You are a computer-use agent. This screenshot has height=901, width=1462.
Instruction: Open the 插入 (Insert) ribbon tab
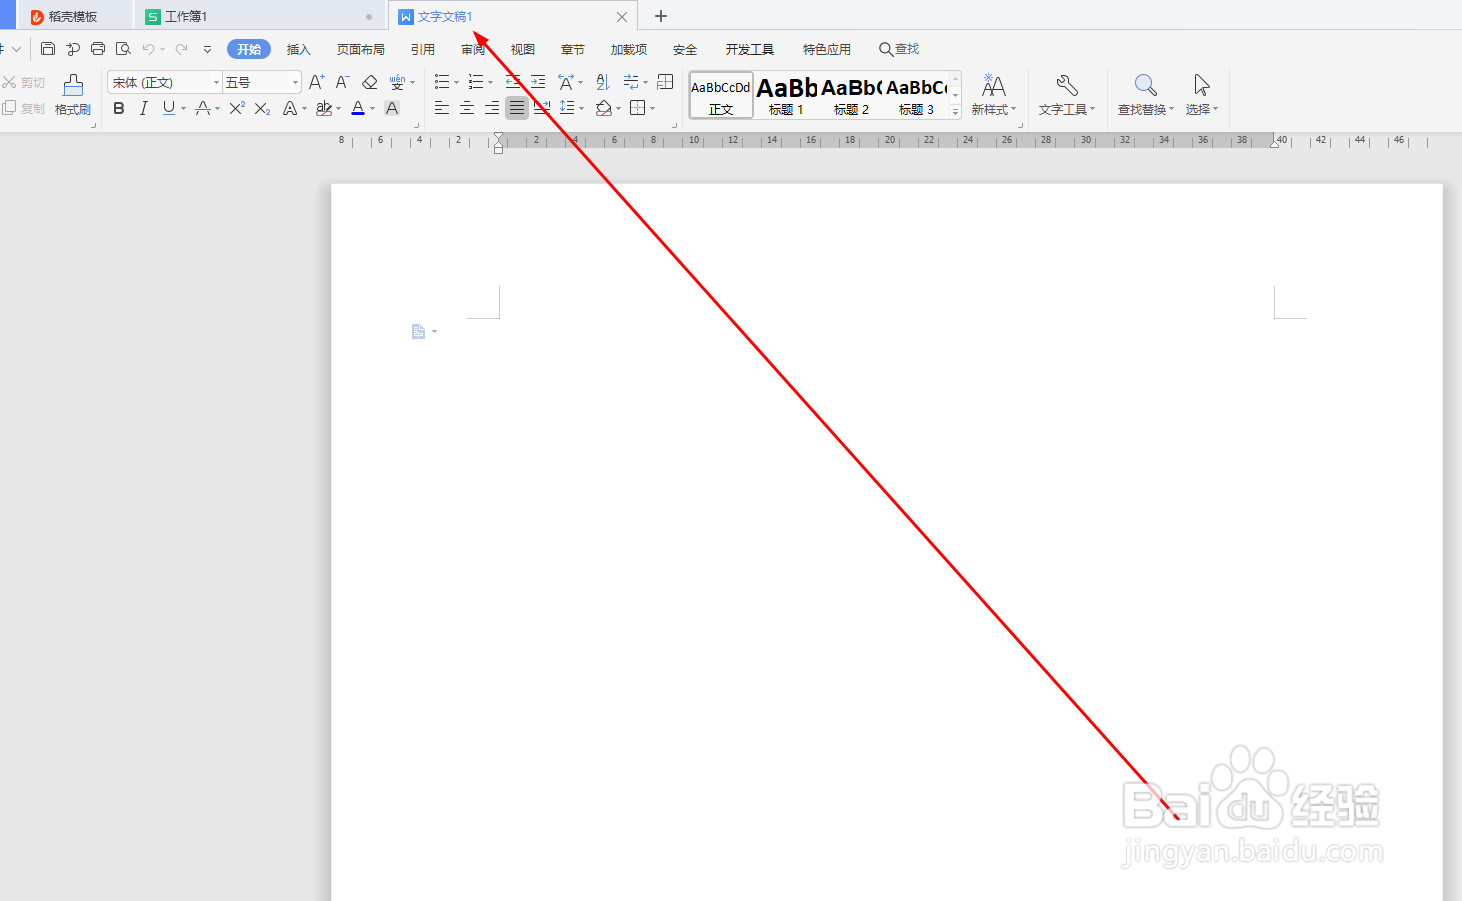[x=299, y=49]
